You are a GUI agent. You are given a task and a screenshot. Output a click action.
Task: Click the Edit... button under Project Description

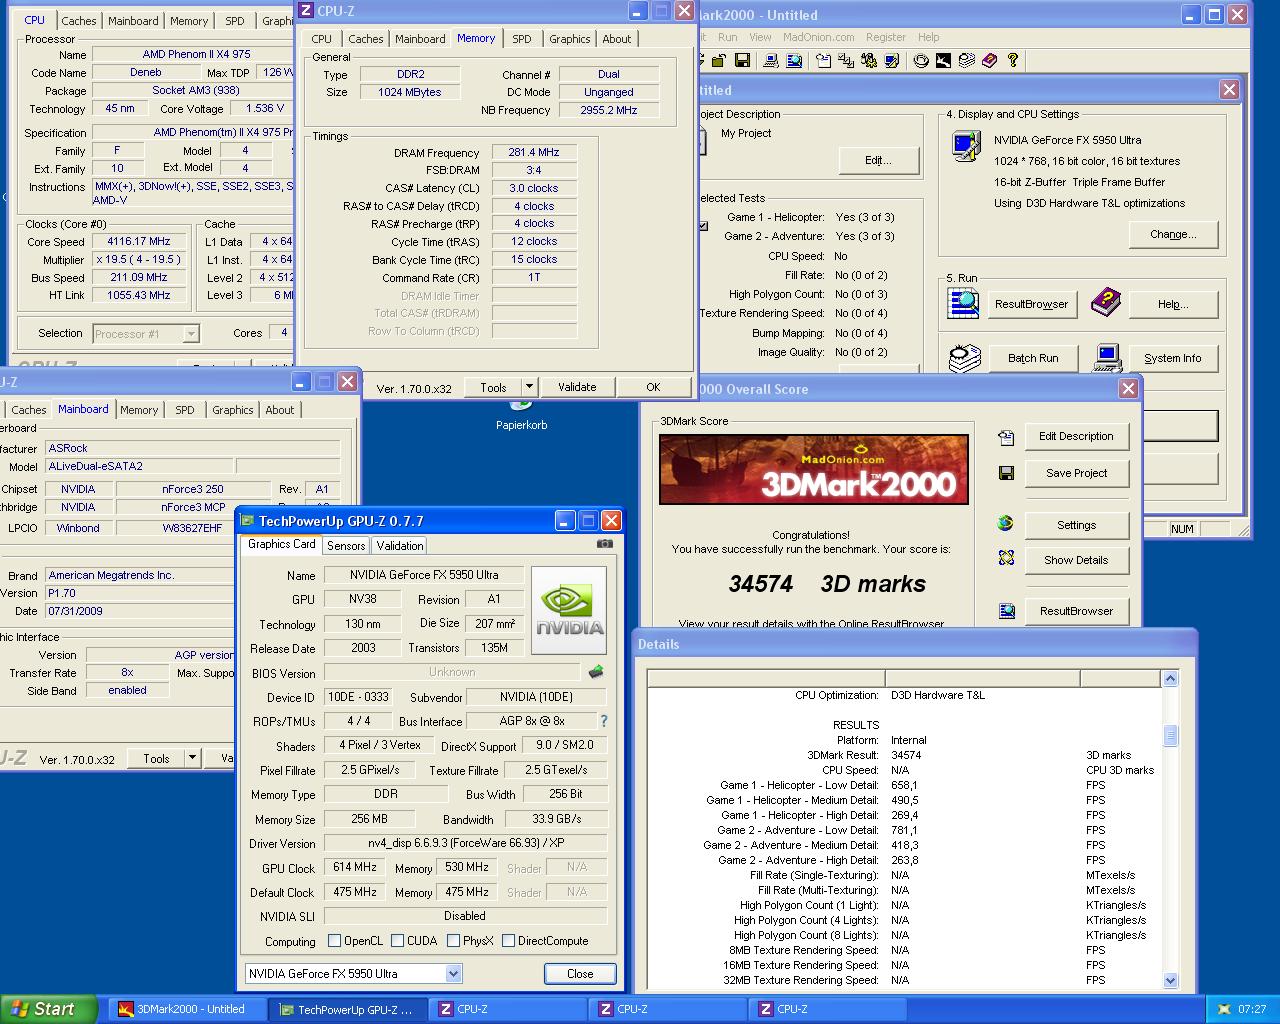pyautogui.click(x=878, y=160)
